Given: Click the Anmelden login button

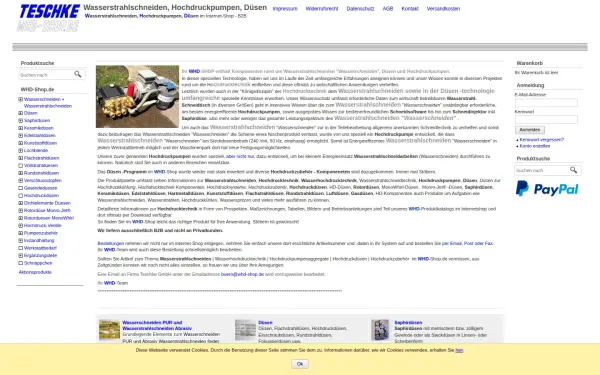Looking at the screenshot, I should pos(530,130).
